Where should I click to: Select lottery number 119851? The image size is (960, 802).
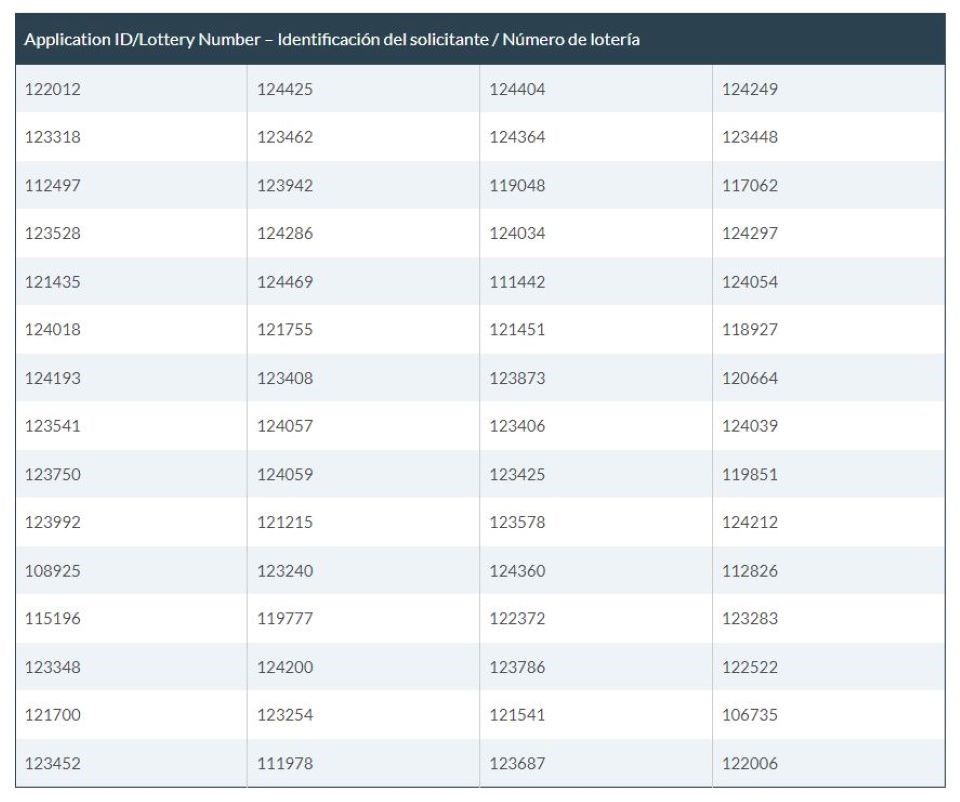pyautogui.click(x=749, y=474)
